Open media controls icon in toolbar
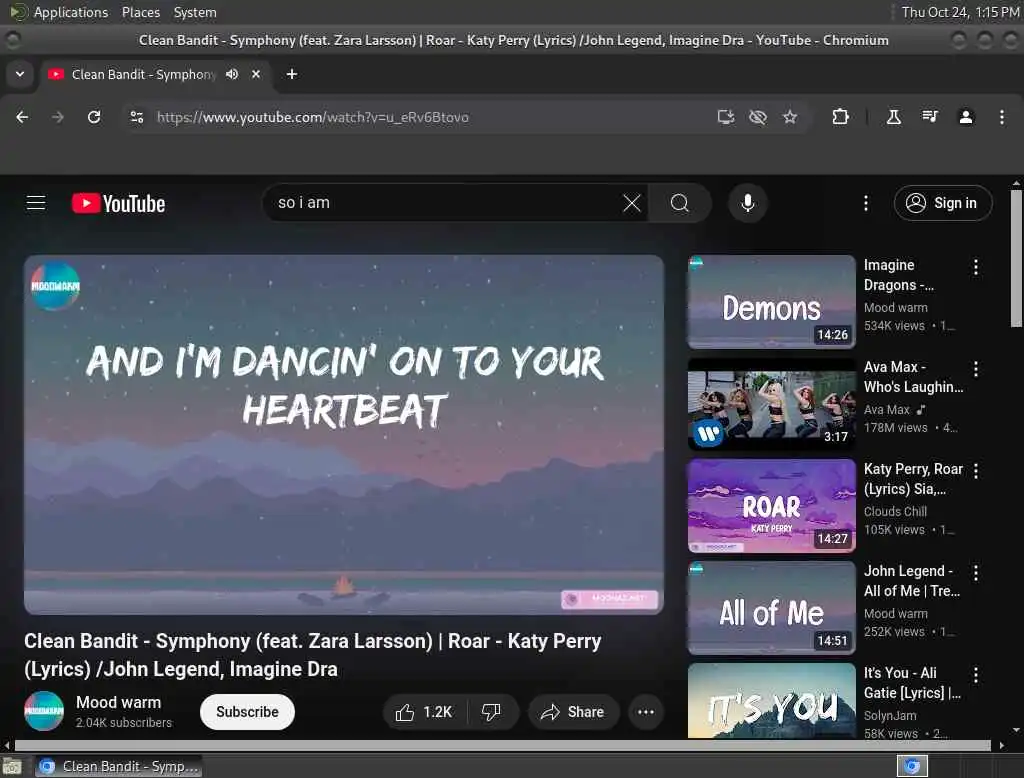This screenshot has height=778, width=1024. 930,117
